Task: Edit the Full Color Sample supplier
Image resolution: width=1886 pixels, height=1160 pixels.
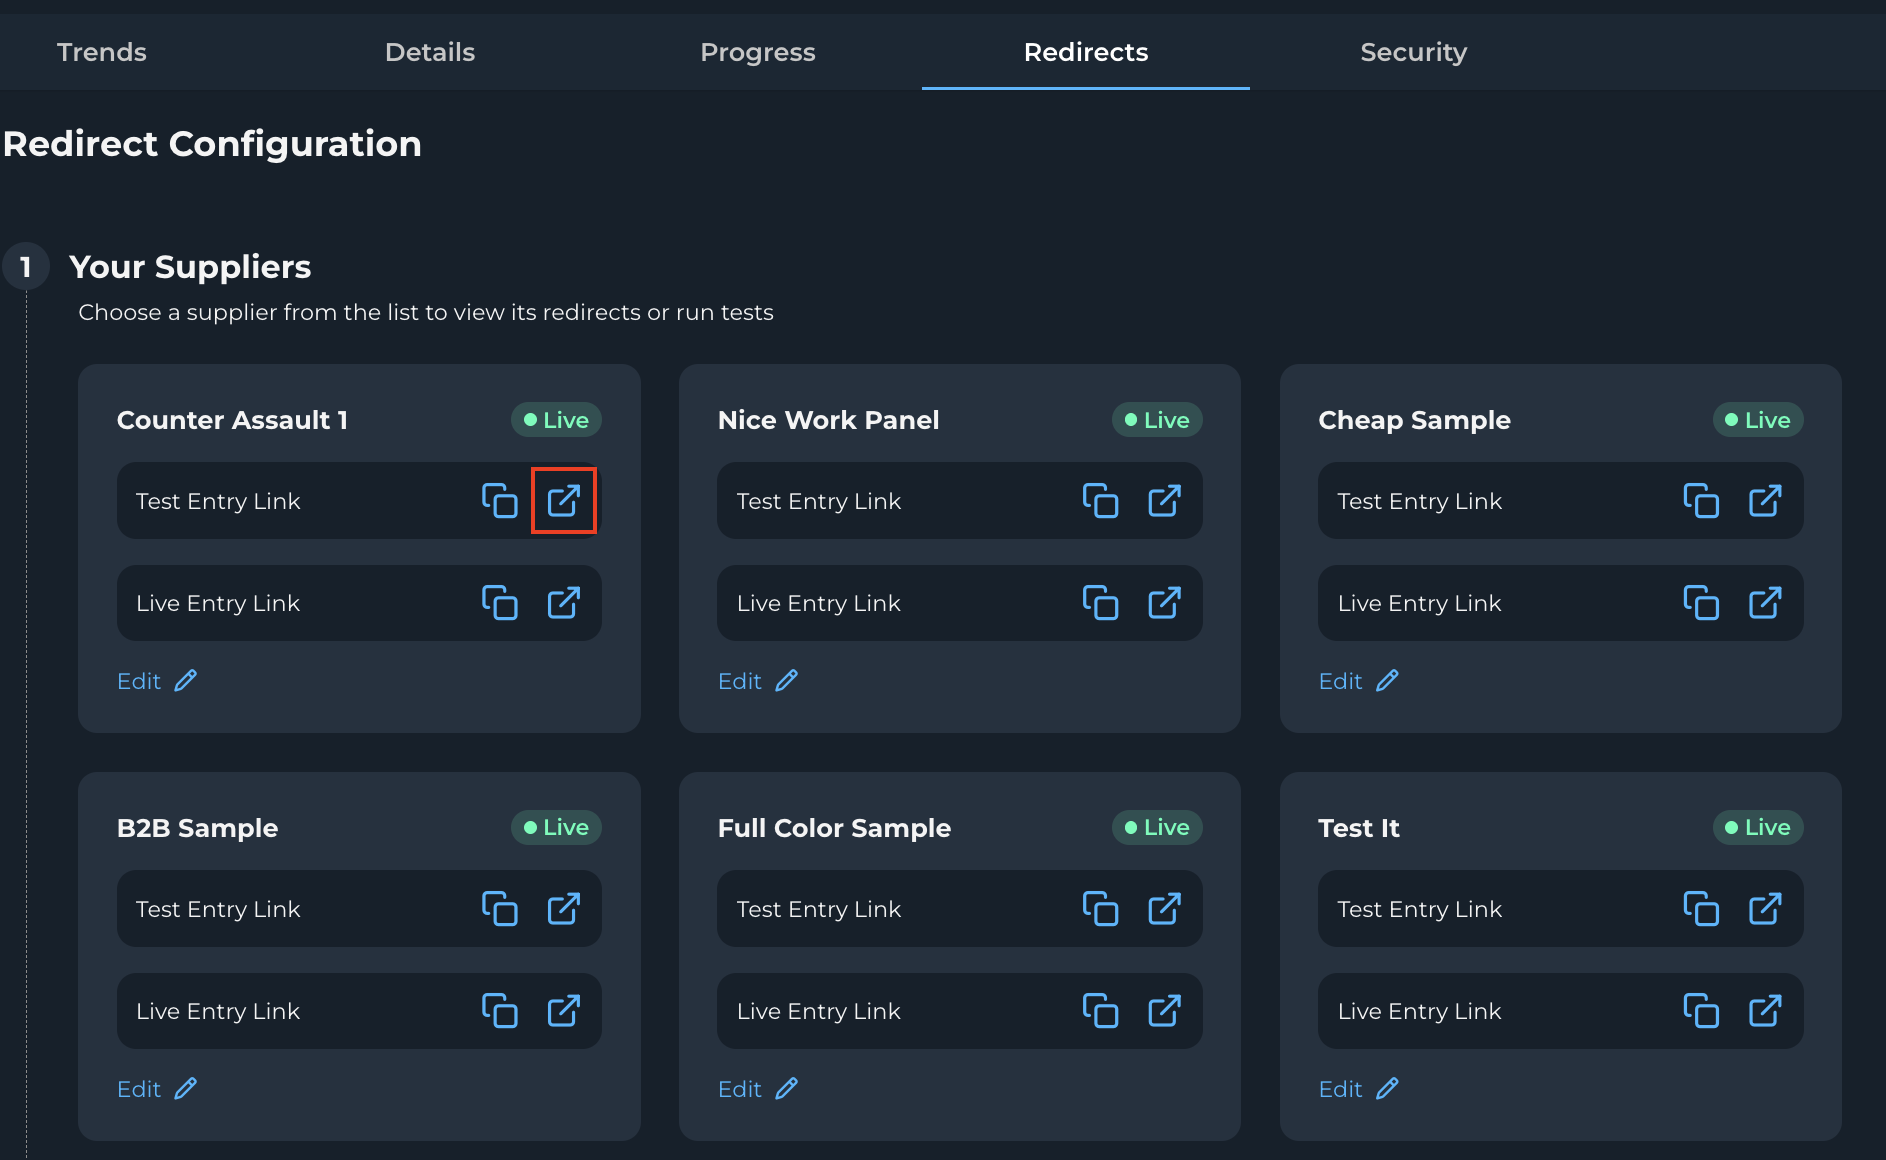Action: [x=757, y=1089]
